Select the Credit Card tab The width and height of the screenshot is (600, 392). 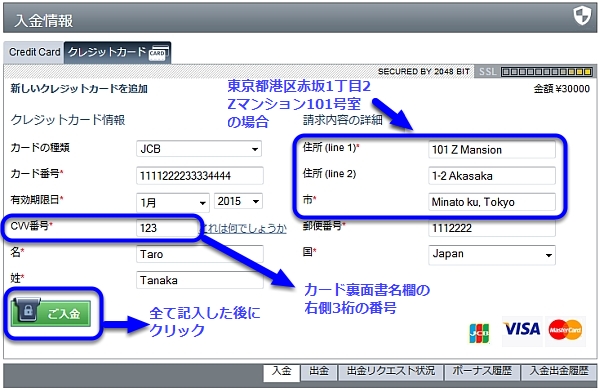pos(34,52)
